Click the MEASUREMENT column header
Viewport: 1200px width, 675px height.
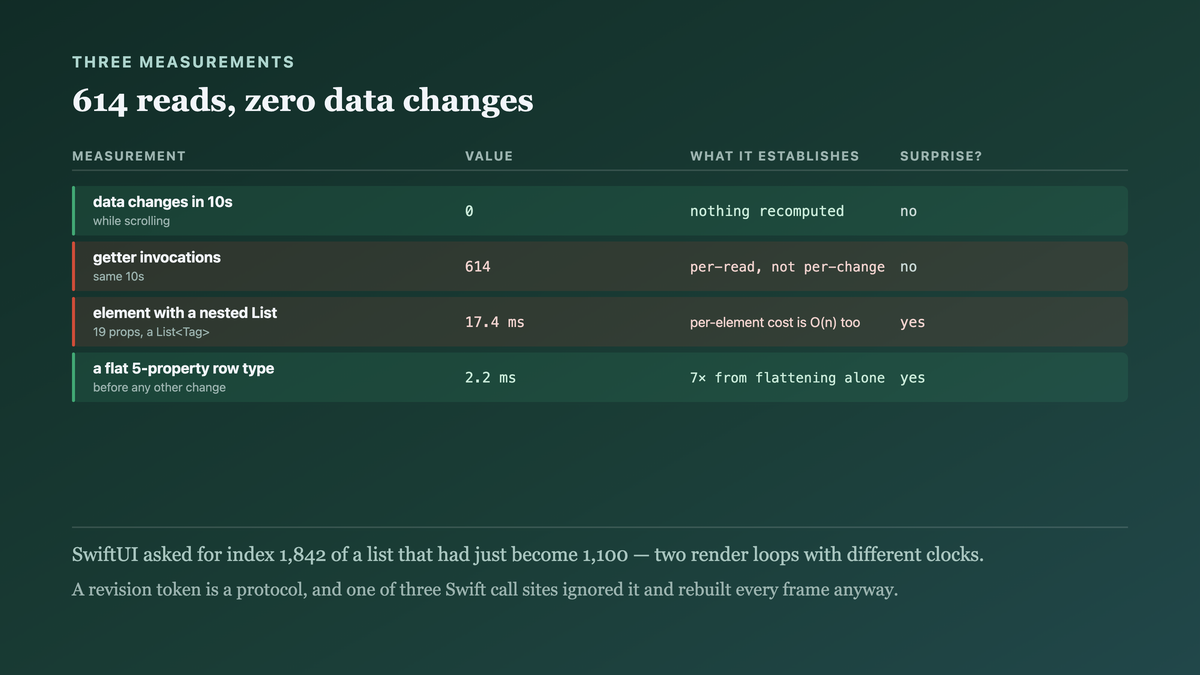point(129,156)
